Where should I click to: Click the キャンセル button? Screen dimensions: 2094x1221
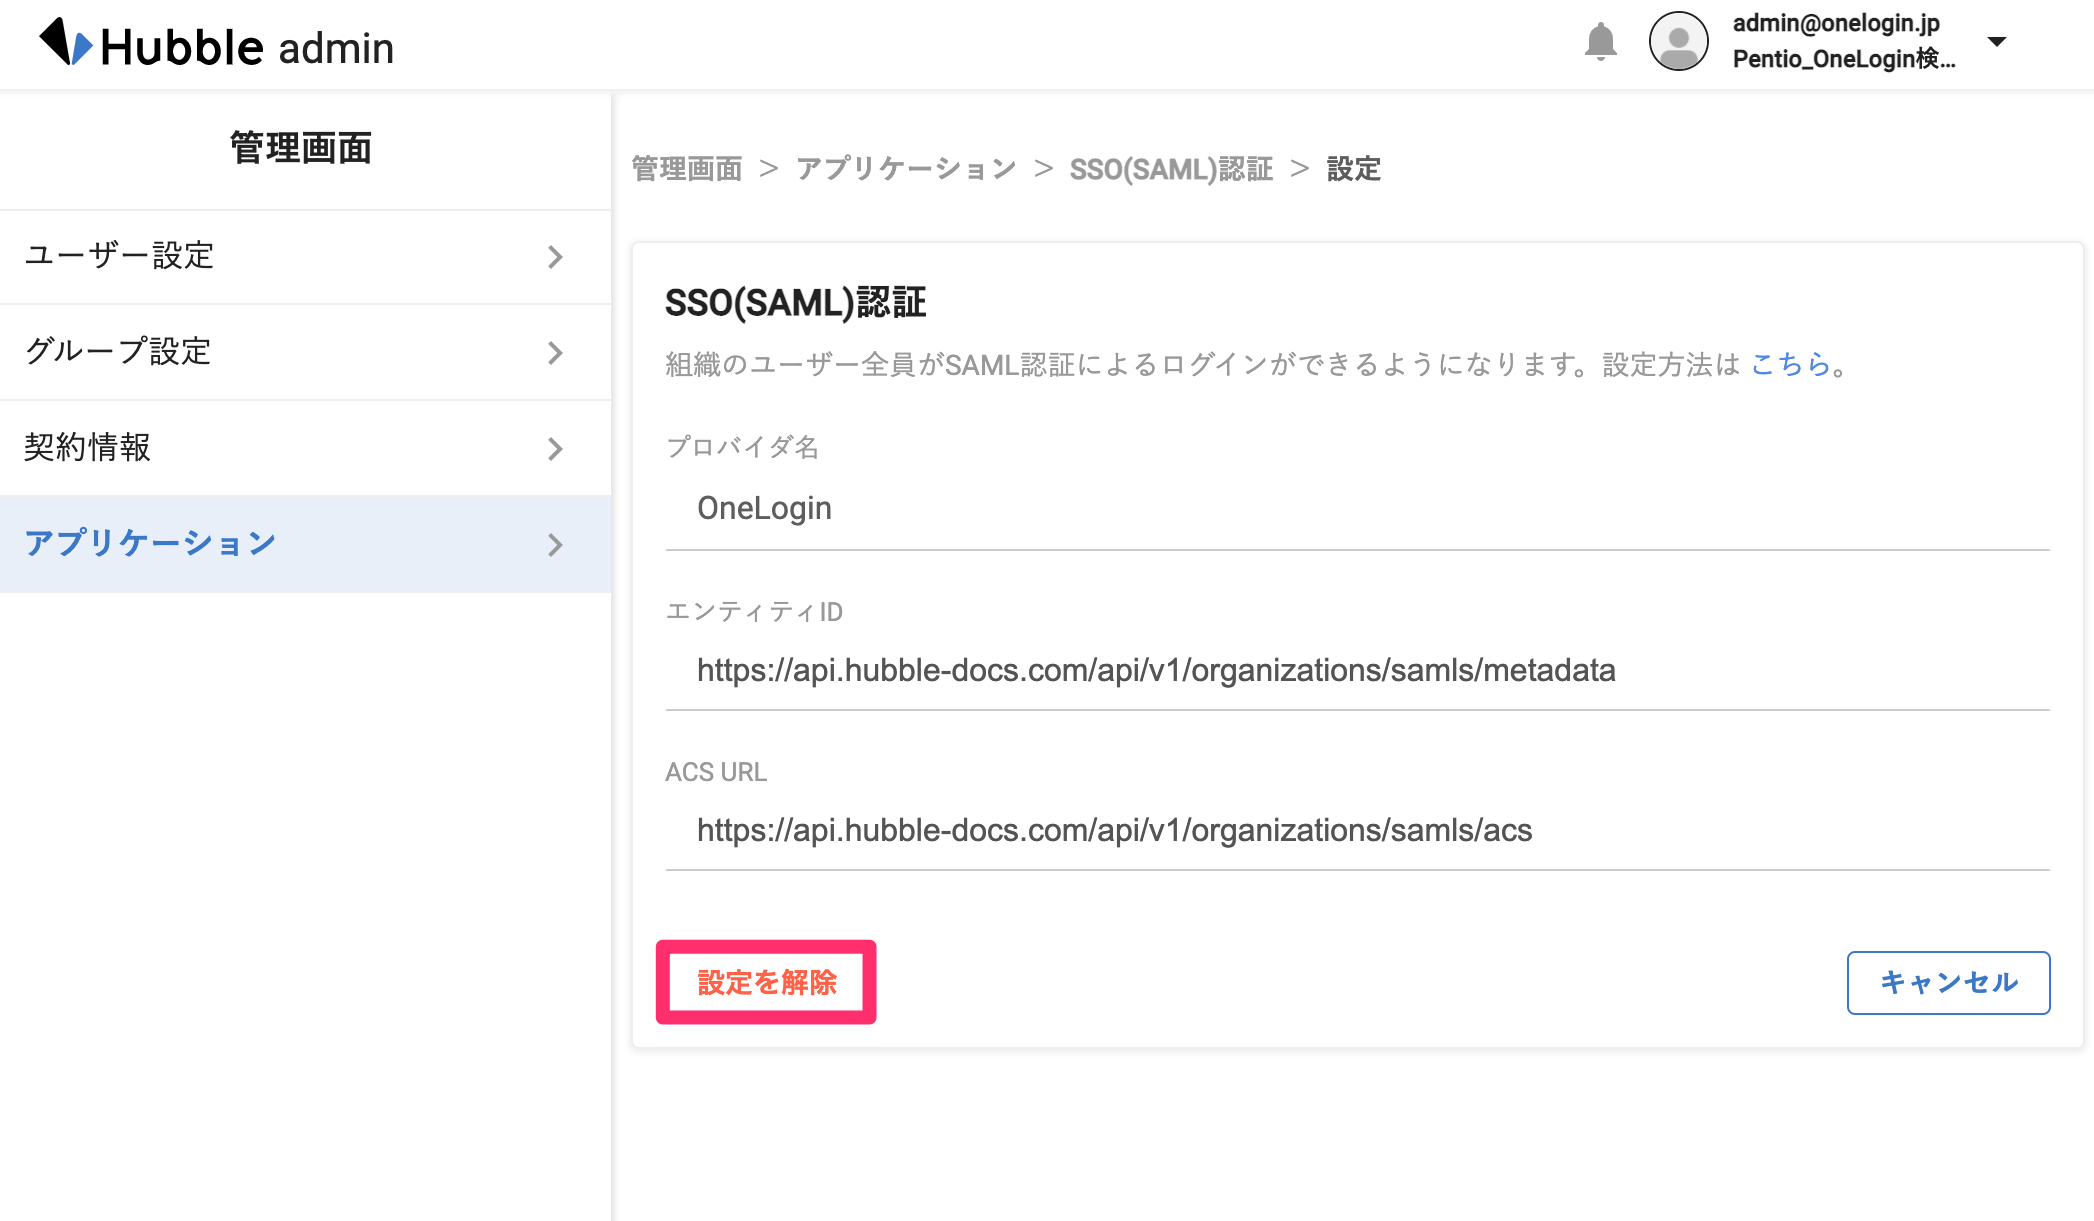pyautogui.click(x=1948, y=982)
